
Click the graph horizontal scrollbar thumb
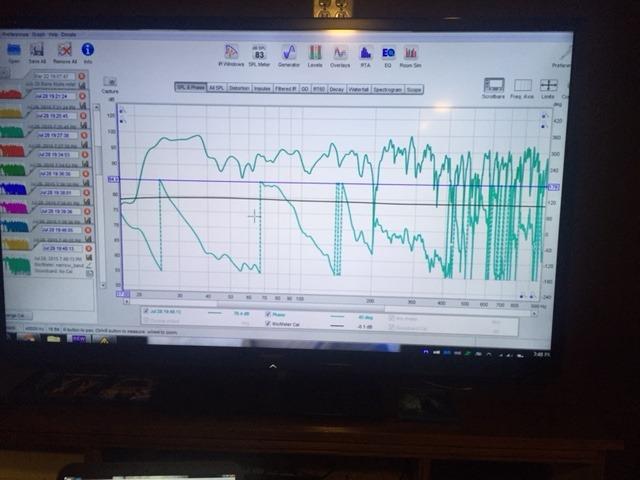click(301, 305)
